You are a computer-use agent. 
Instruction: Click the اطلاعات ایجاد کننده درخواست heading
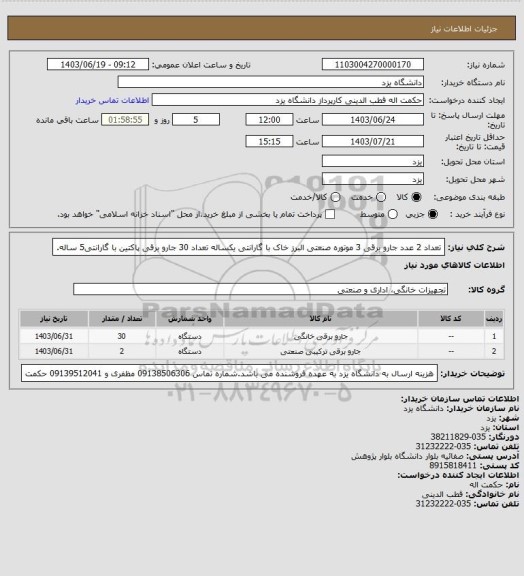[458, 475]
